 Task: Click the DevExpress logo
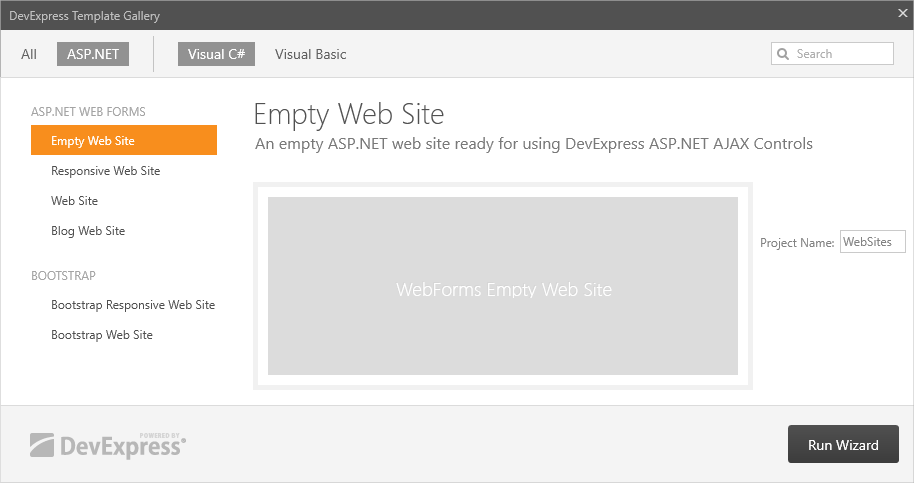[108, 446]
